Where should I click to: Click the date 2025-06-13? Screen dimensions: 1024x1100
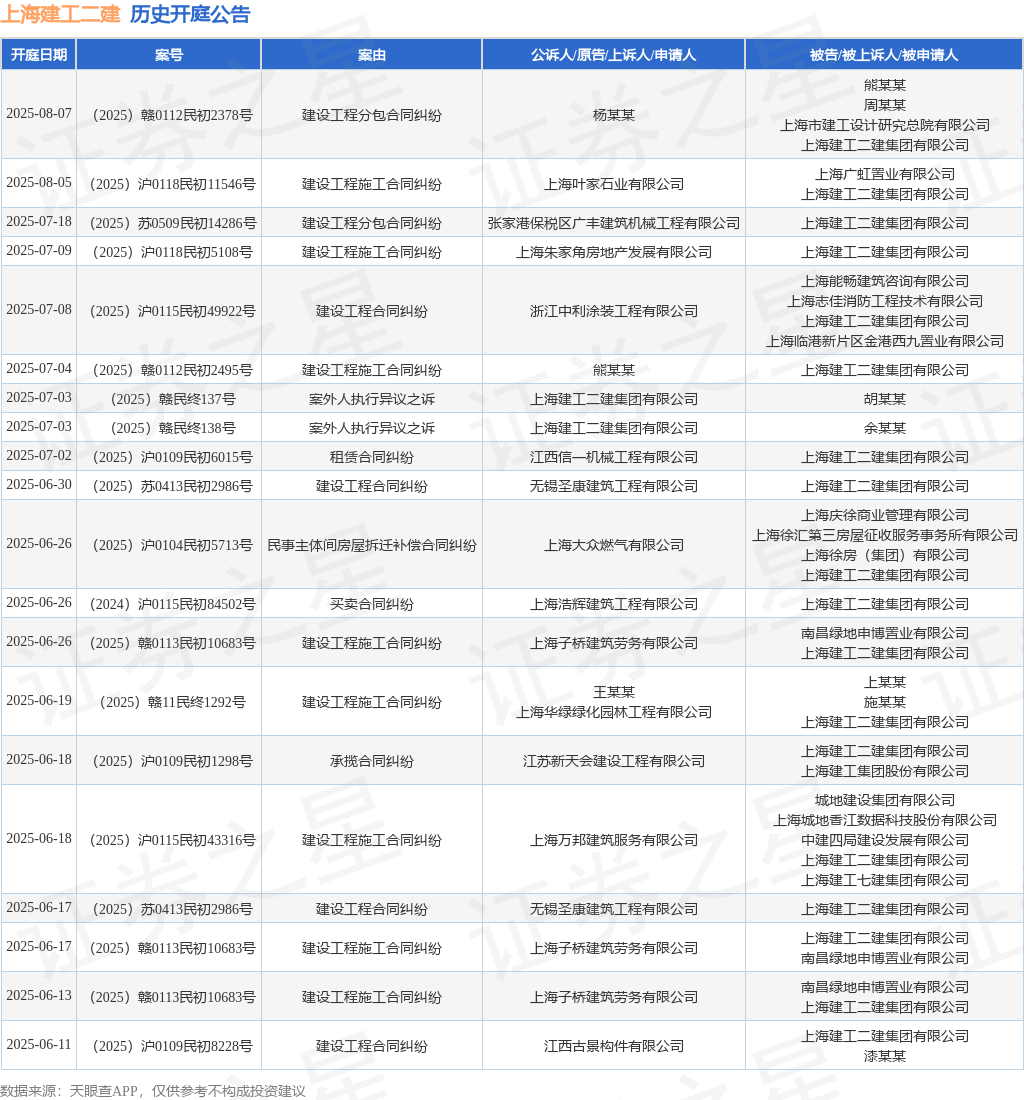39,995
